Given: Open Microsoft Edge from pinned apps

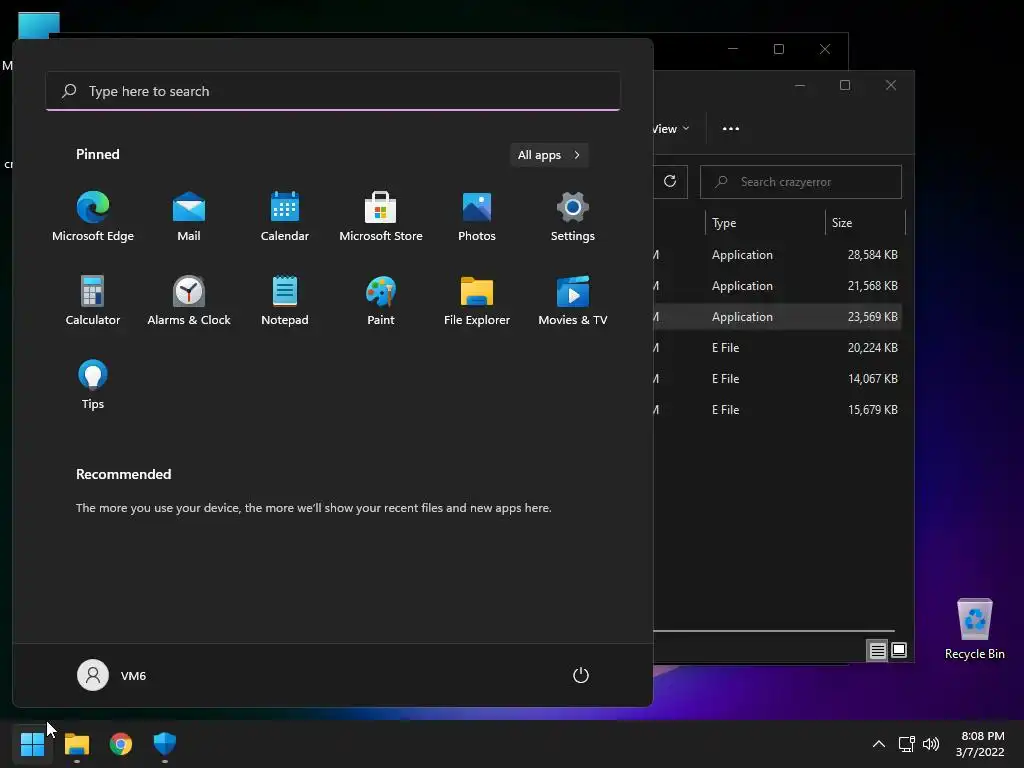Looking at the screenshot, I should [93, 217].
